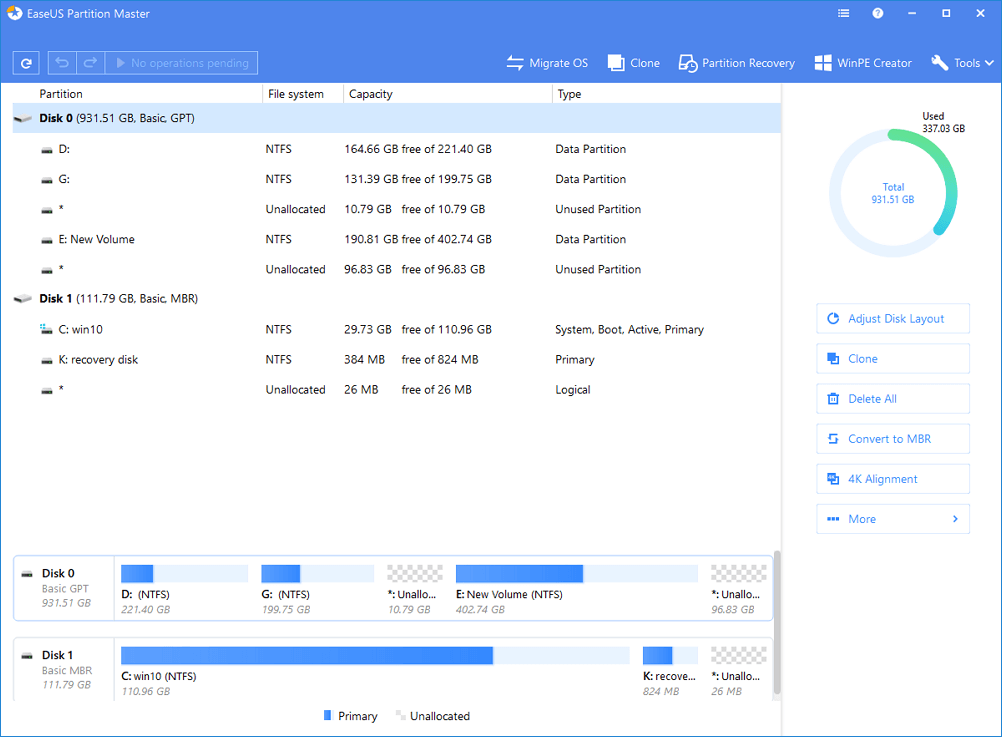
Task: Select 96.83 GB unallocated block in map
Action: coord(738,589)
